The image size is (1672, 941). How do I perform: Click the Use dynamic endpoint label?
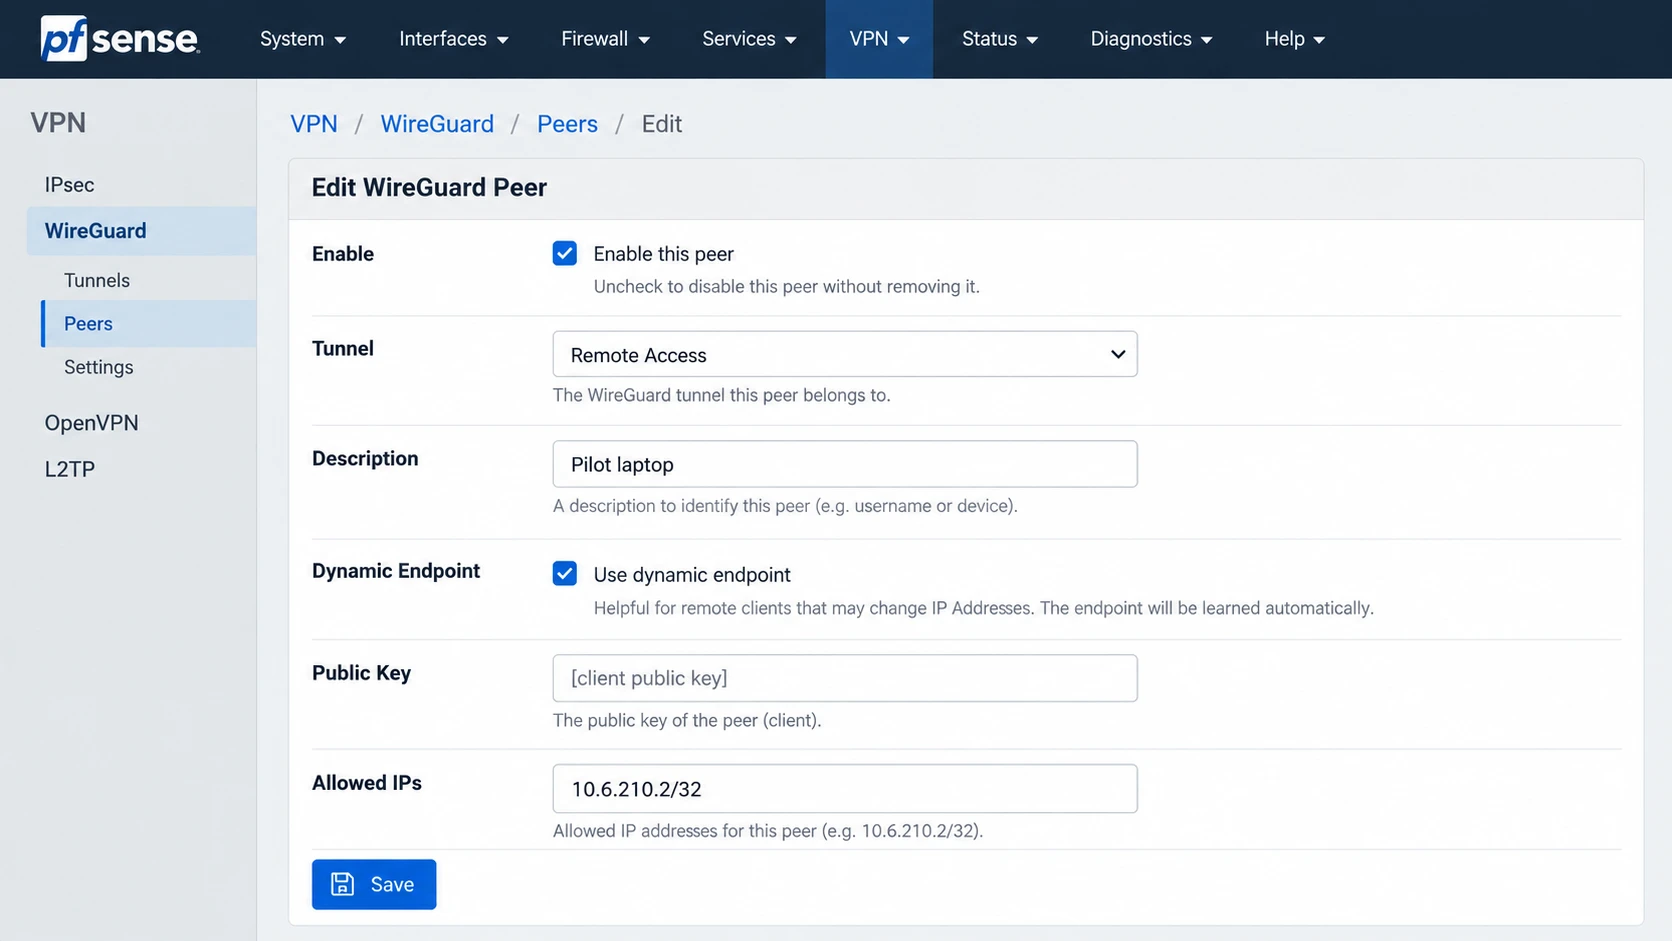pyautogui.click(x=692, y=575)
